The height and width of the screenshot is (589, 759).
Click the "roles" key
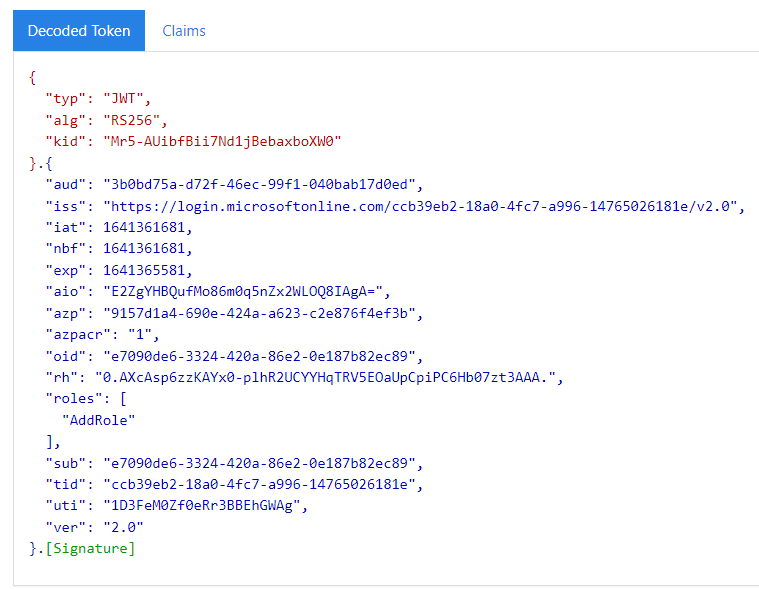click(x=74, y=398)
